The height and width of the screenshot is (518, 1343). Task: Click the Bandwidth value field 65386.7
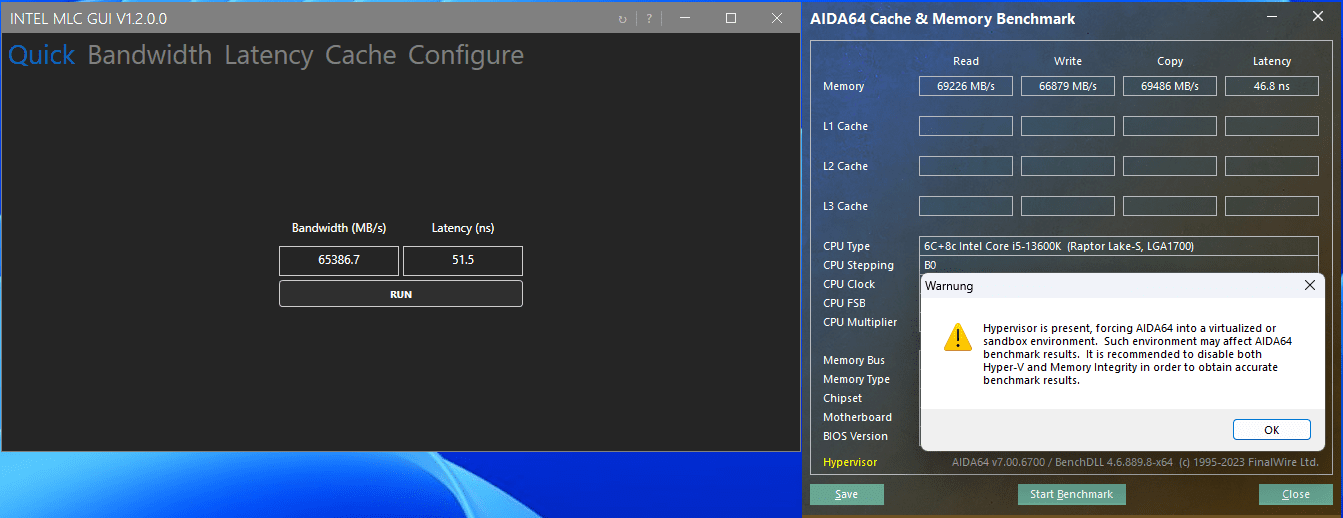point(339,261)
